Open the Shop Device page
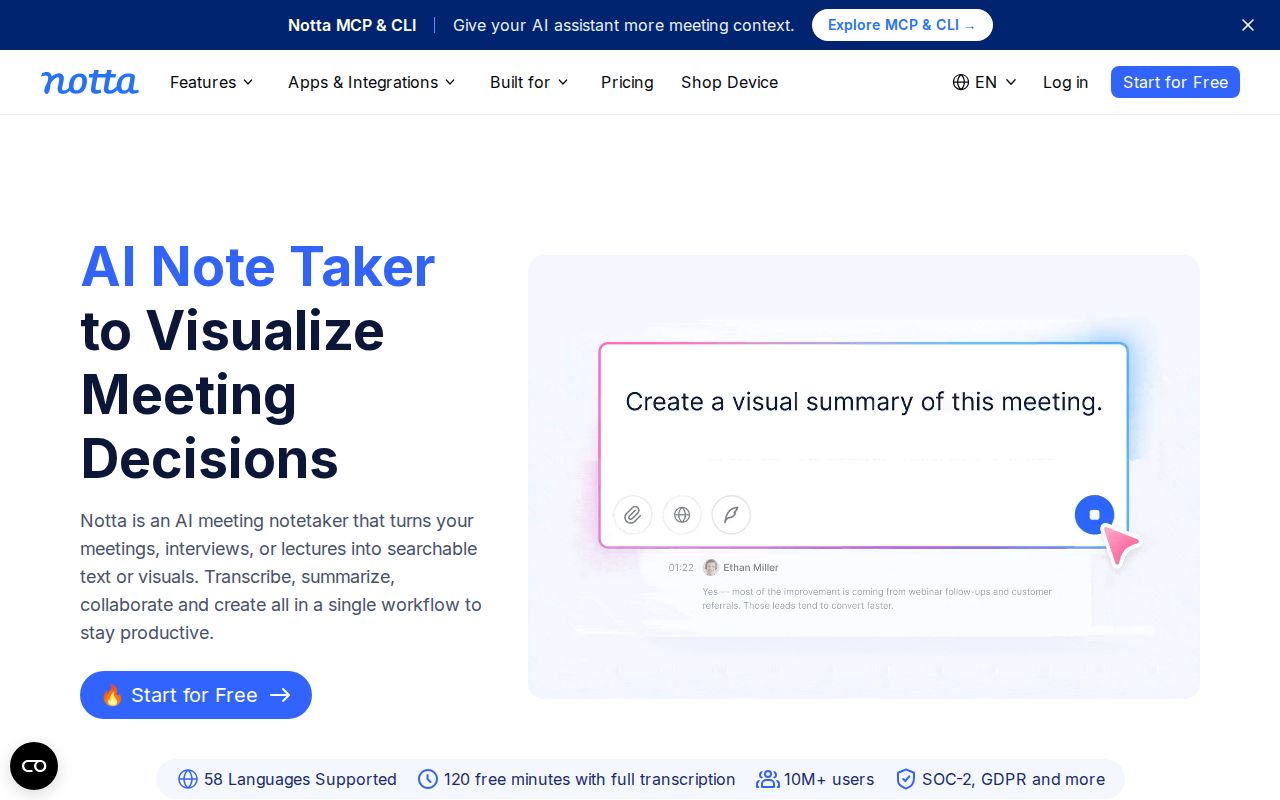1280x800 pixels. (x=729, y=82)
